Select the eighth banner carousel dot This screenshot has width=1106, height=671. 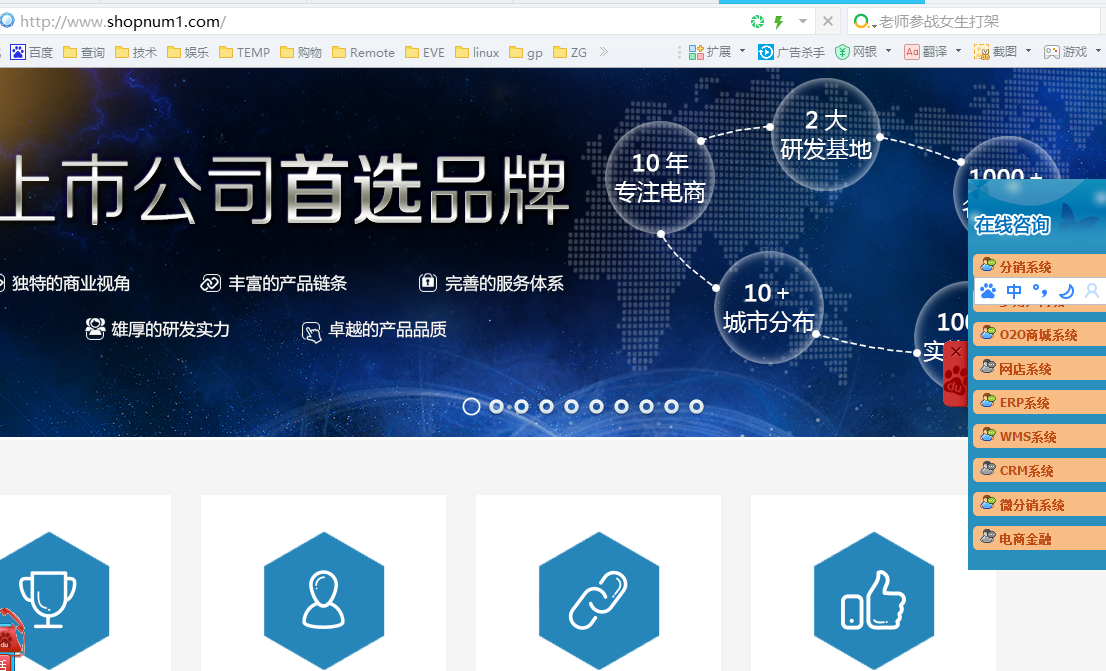[x=647, y=406]
